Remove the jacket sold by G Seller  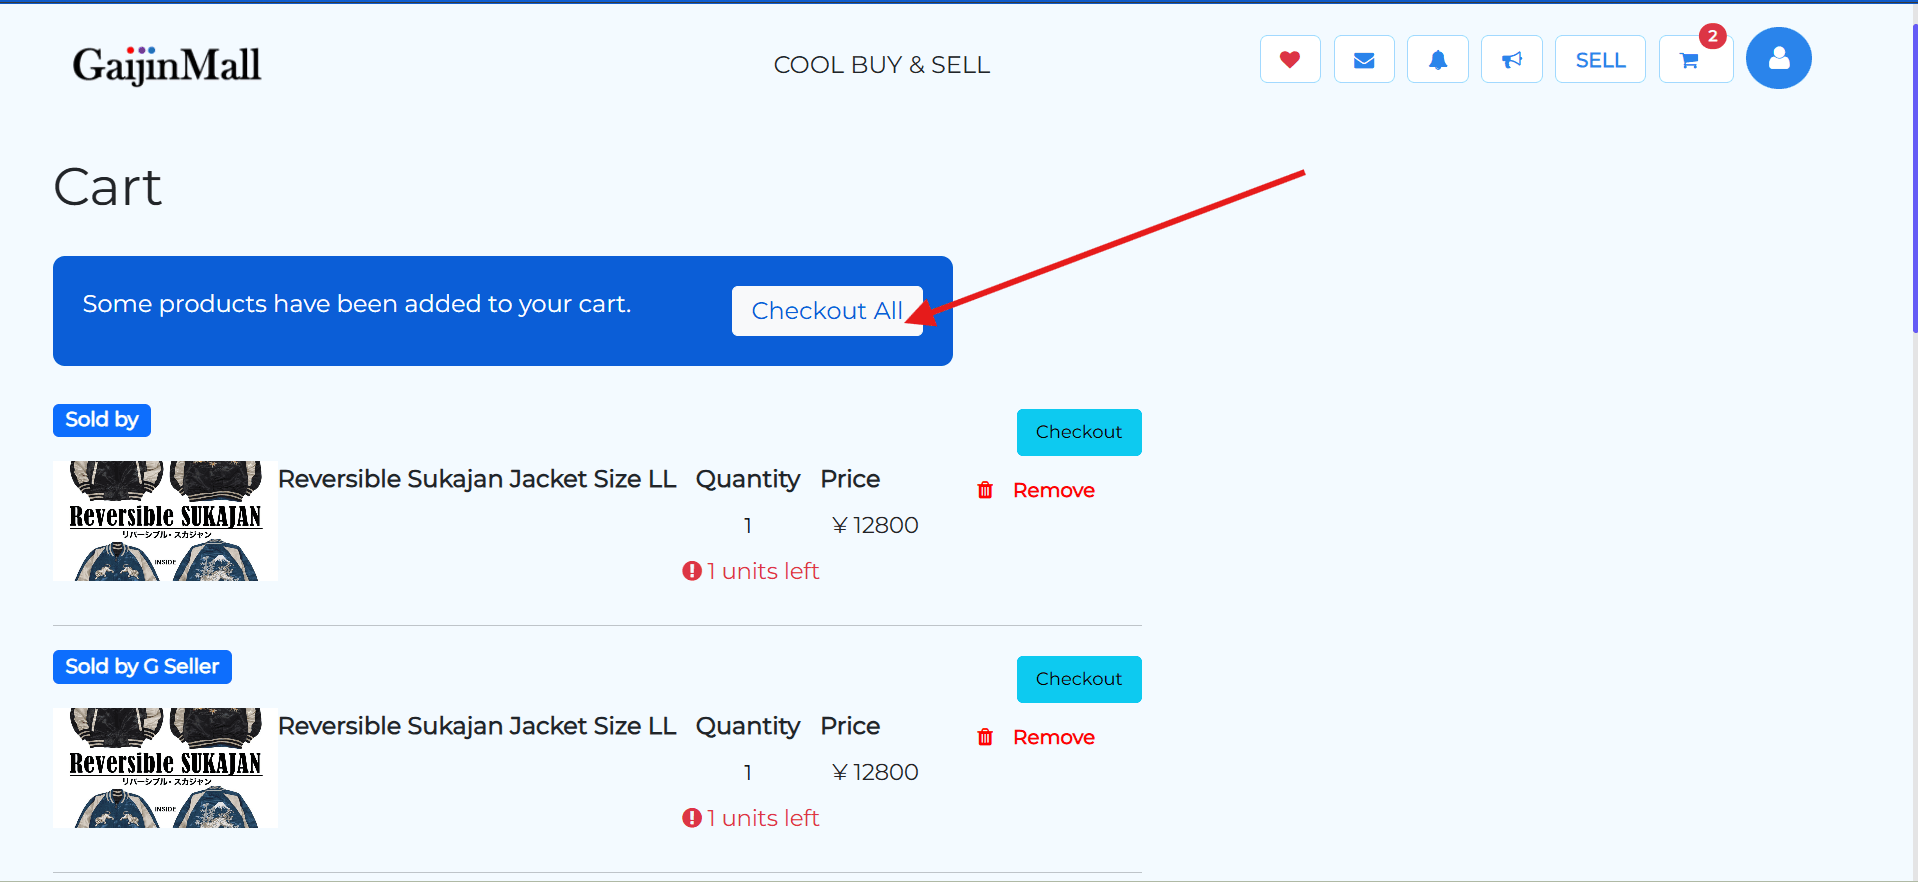click(x=1054, y=737)
